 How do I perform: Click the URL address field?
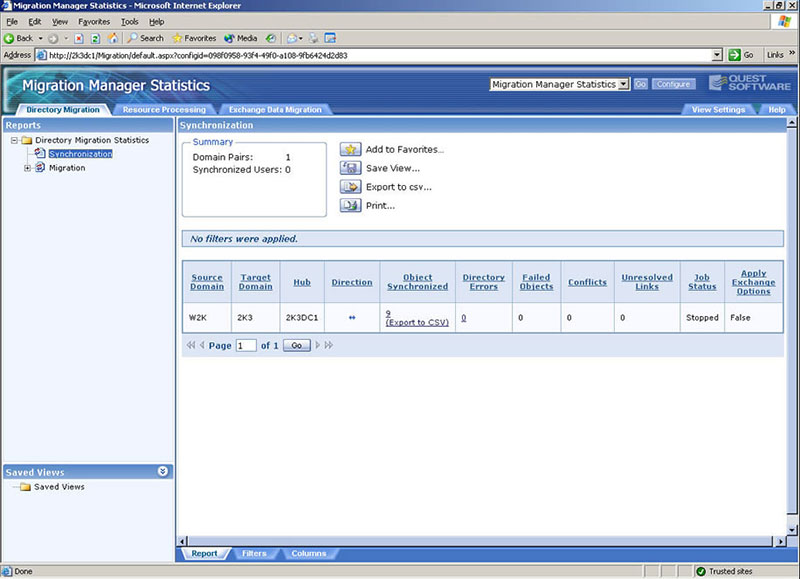pos(380,55)
